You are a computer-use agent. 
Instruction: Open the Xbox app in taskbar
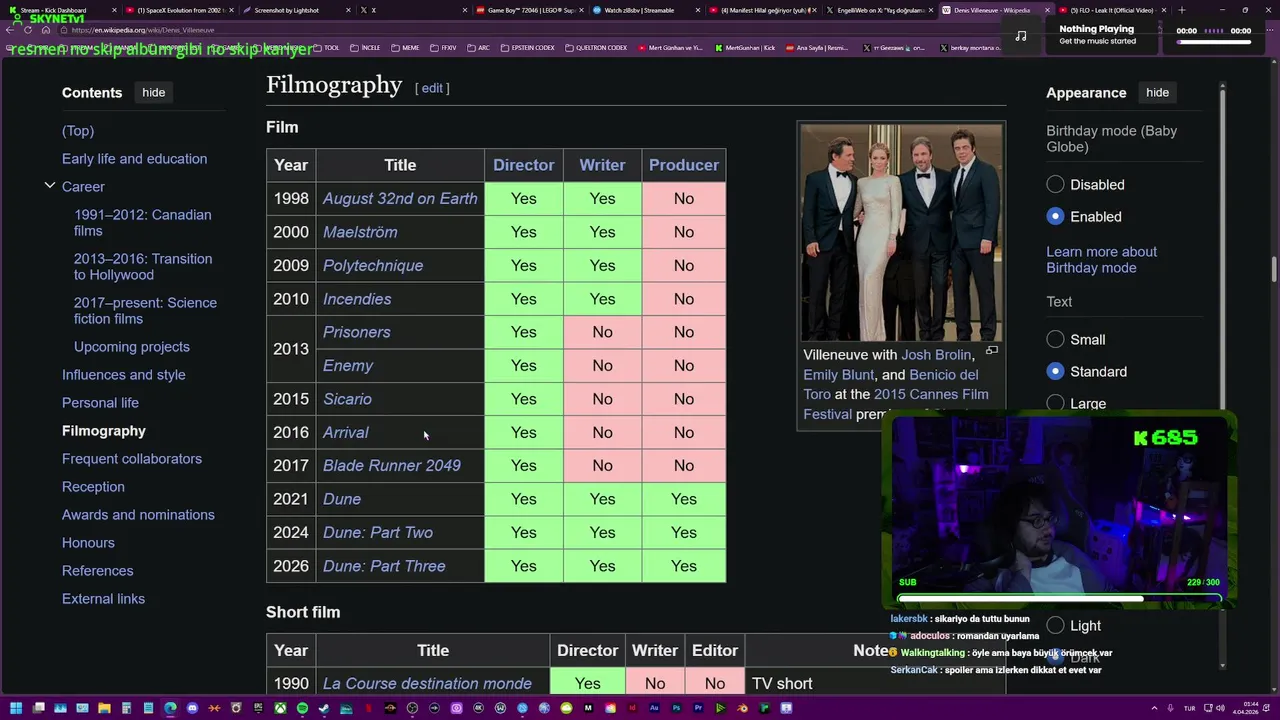280,708
